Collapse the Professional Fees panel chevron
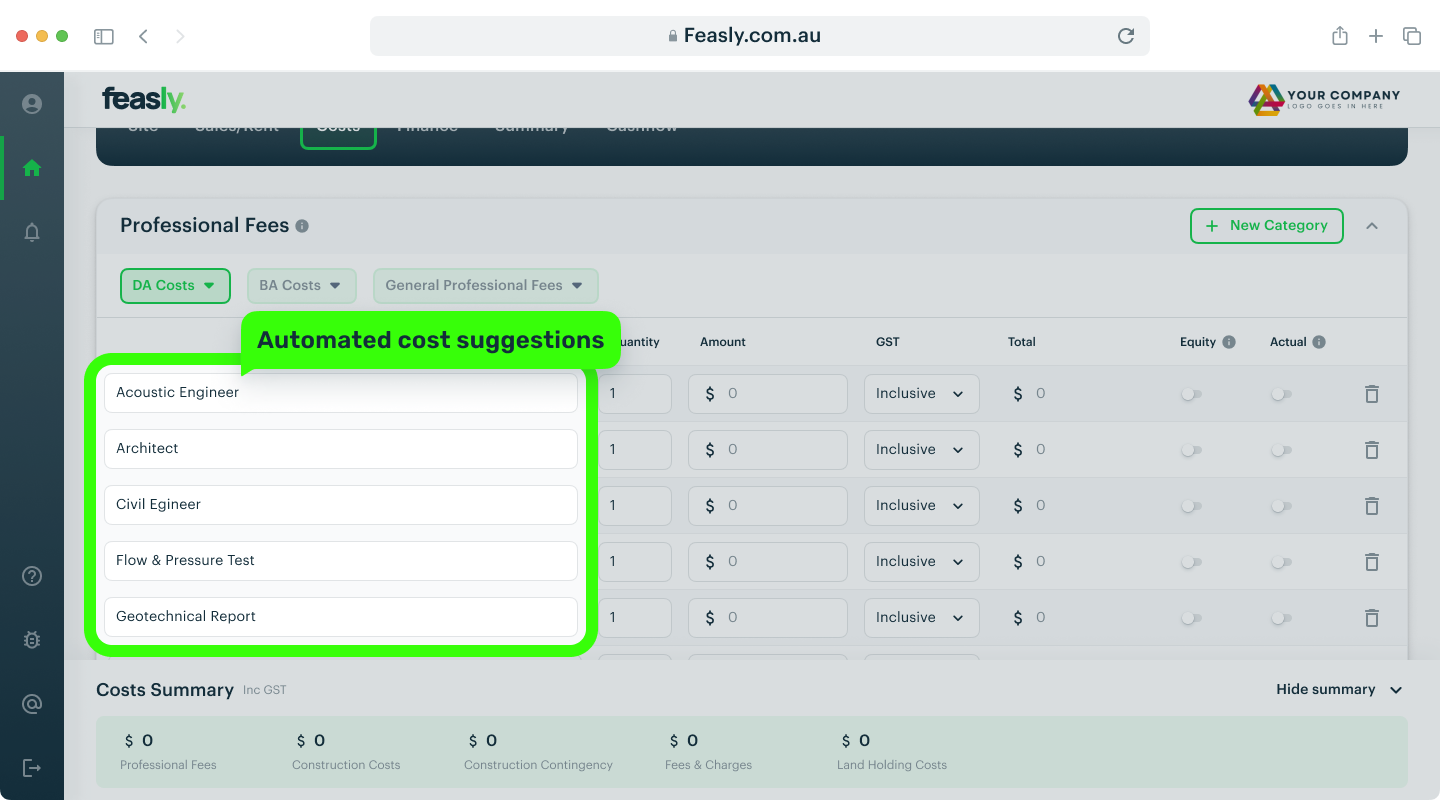1440x800 pixels. pos(1372,225)
